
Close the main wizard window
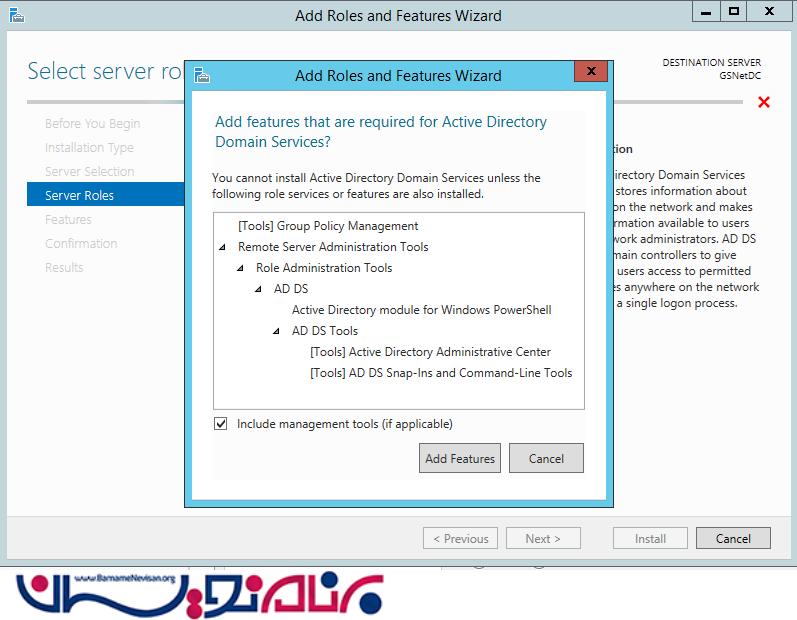(769, 12)
